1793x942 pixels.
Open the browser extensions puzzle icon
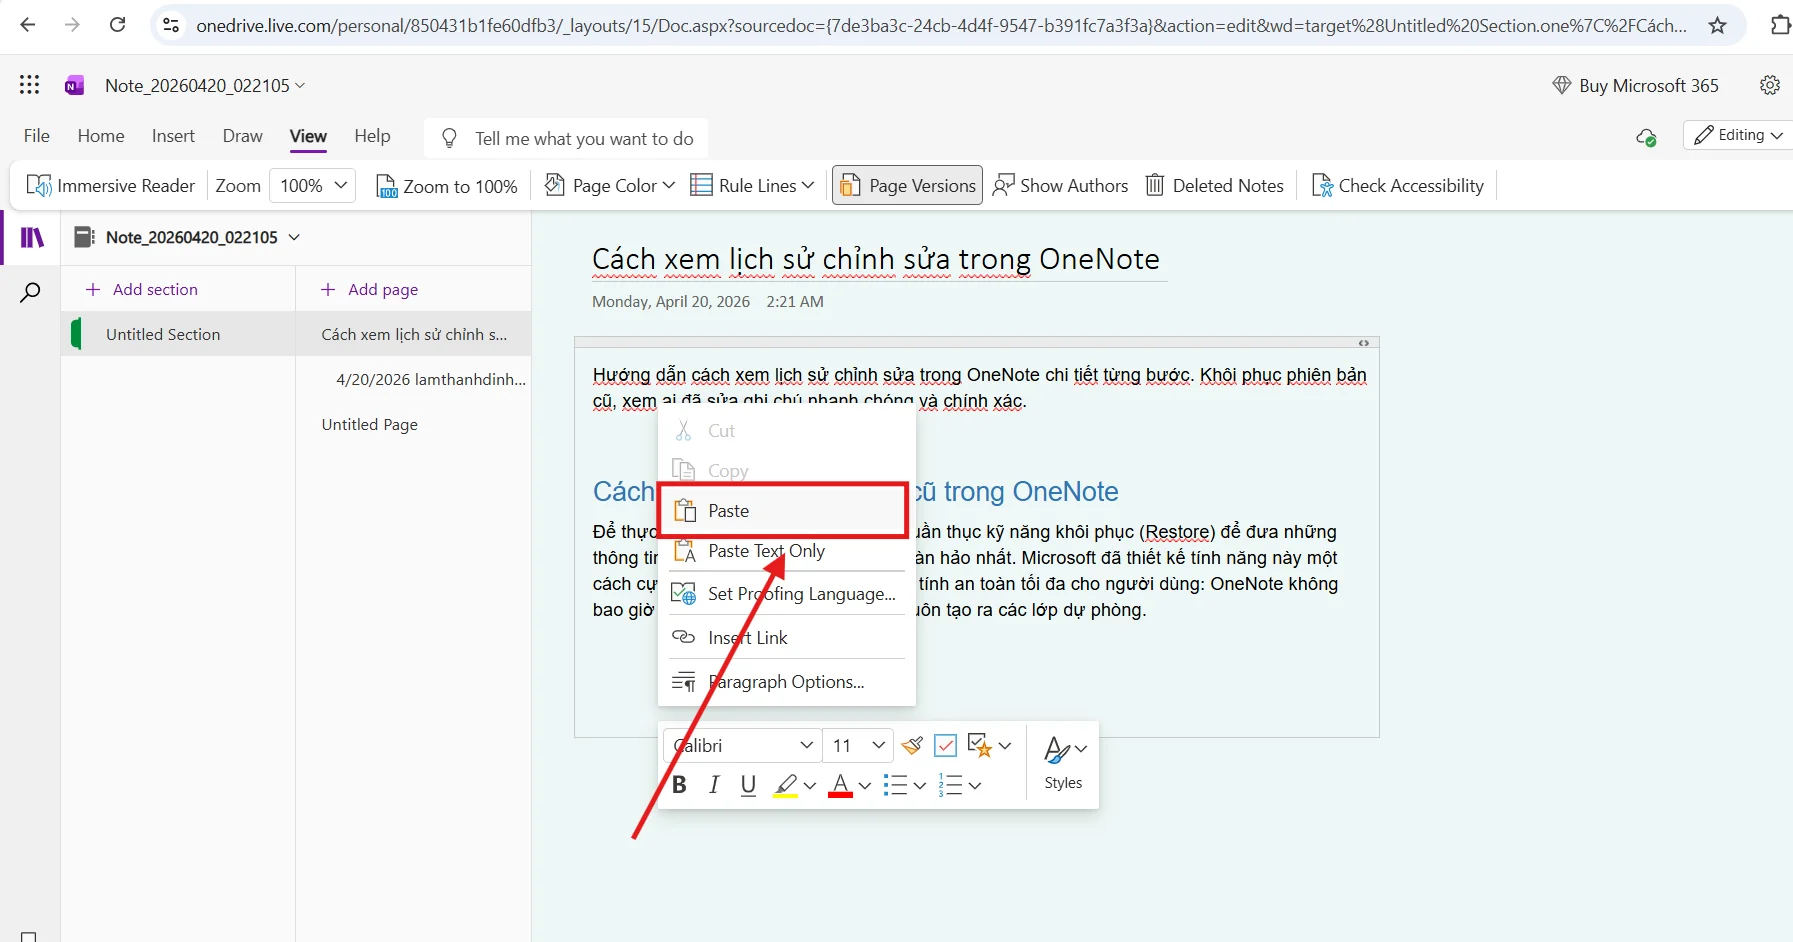tap(1780, 25)
